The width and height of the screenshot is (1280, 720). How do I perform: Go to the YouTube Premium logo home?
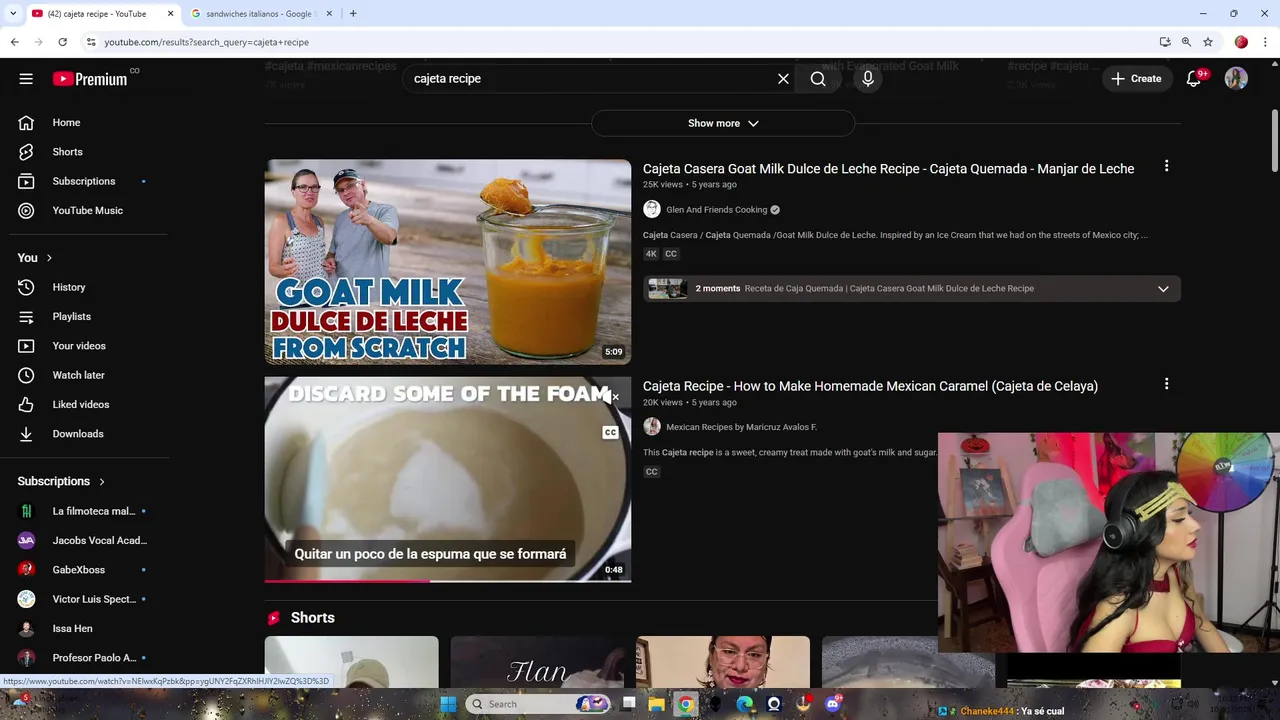pos(90,79)
